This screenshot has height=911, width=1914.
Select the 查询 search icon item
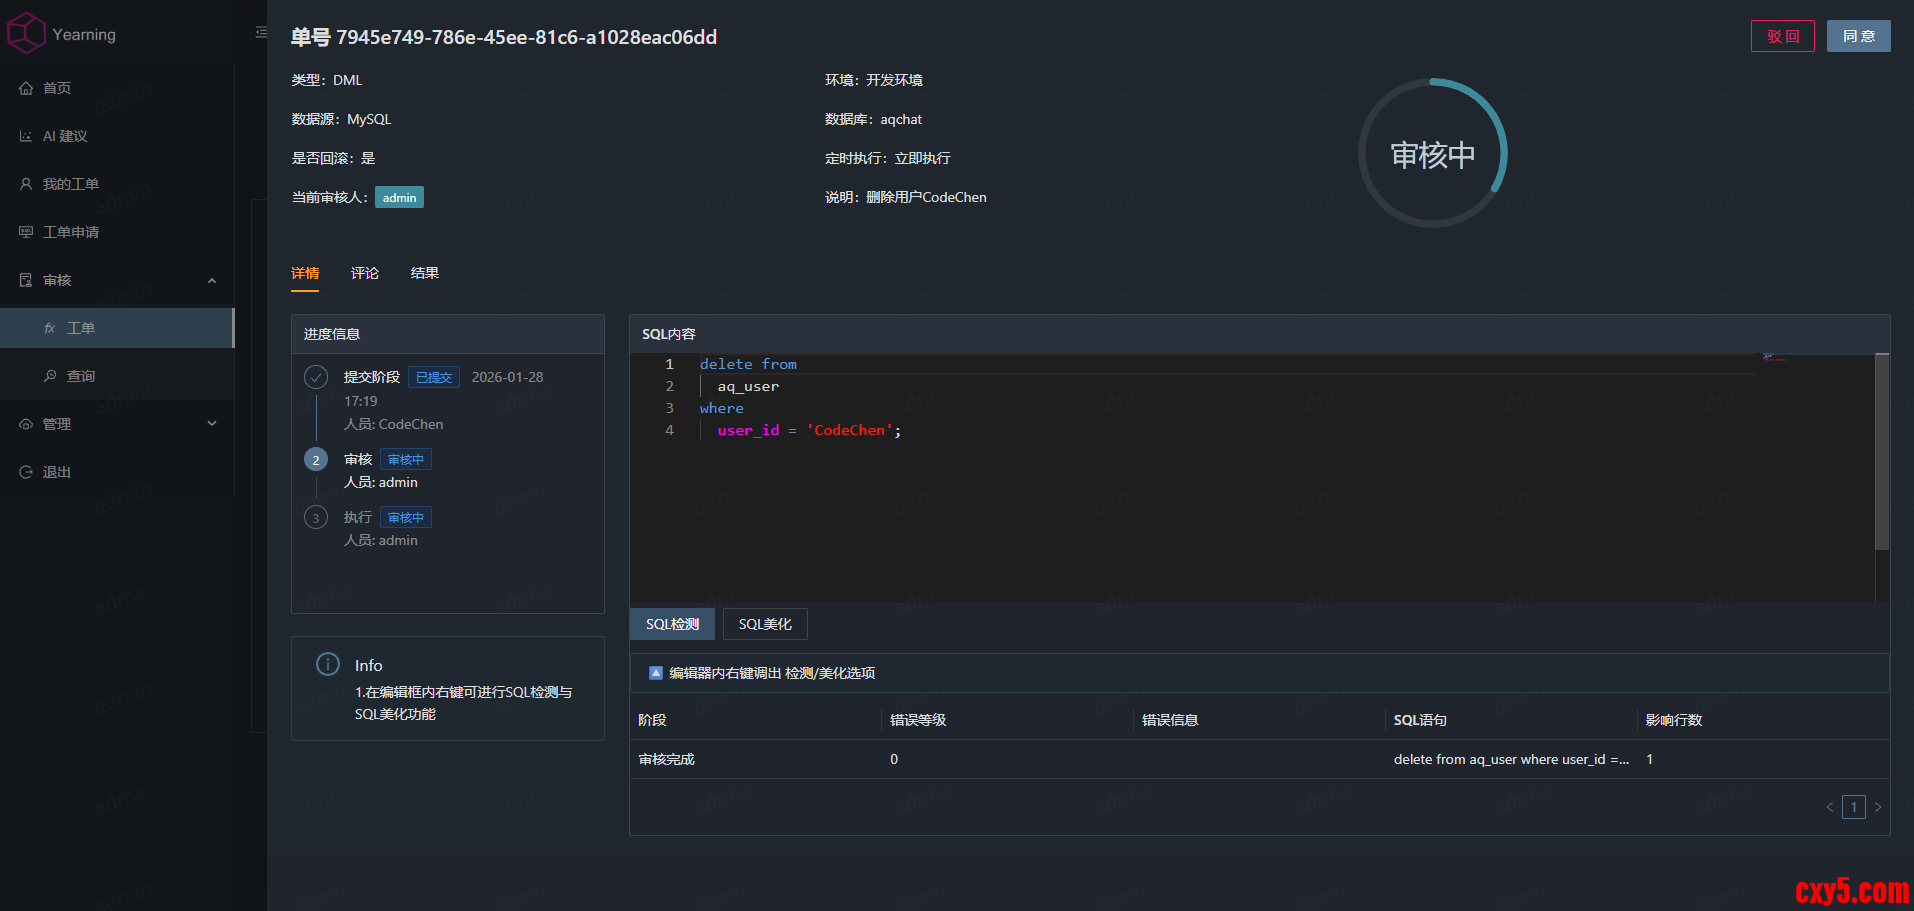50,376
